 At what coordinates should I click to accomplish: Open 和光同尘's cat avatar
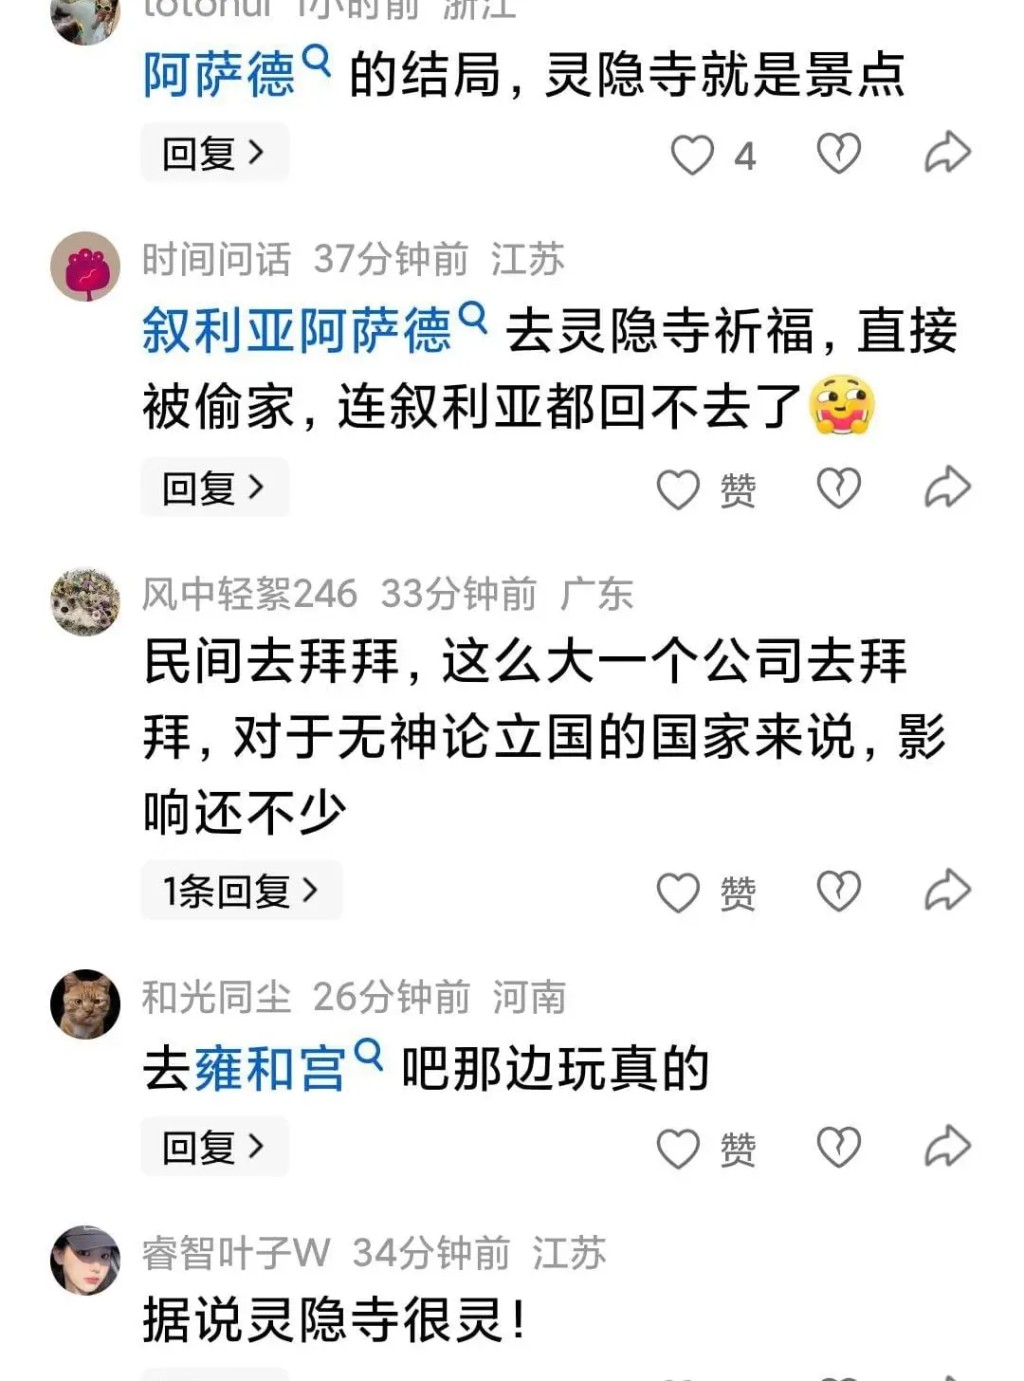[x=86, y=1004]
